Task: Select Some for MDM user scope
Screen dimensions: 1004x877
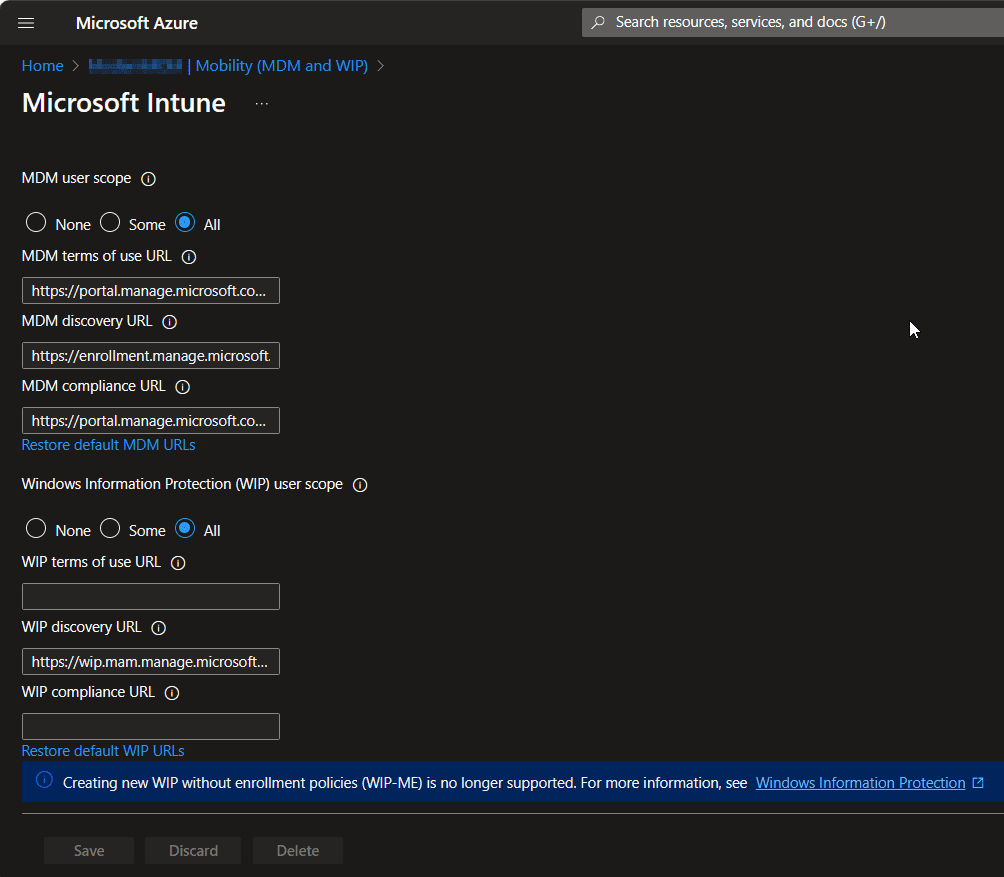Action: (110, 222)
